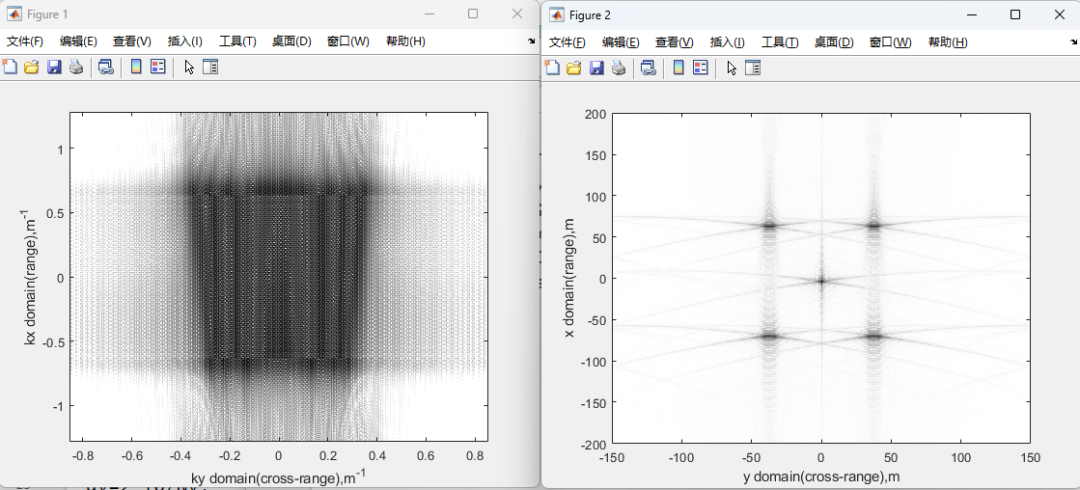
Task: Click dock arrow at Figure 1 menu bar end
Action: (531, 41)
